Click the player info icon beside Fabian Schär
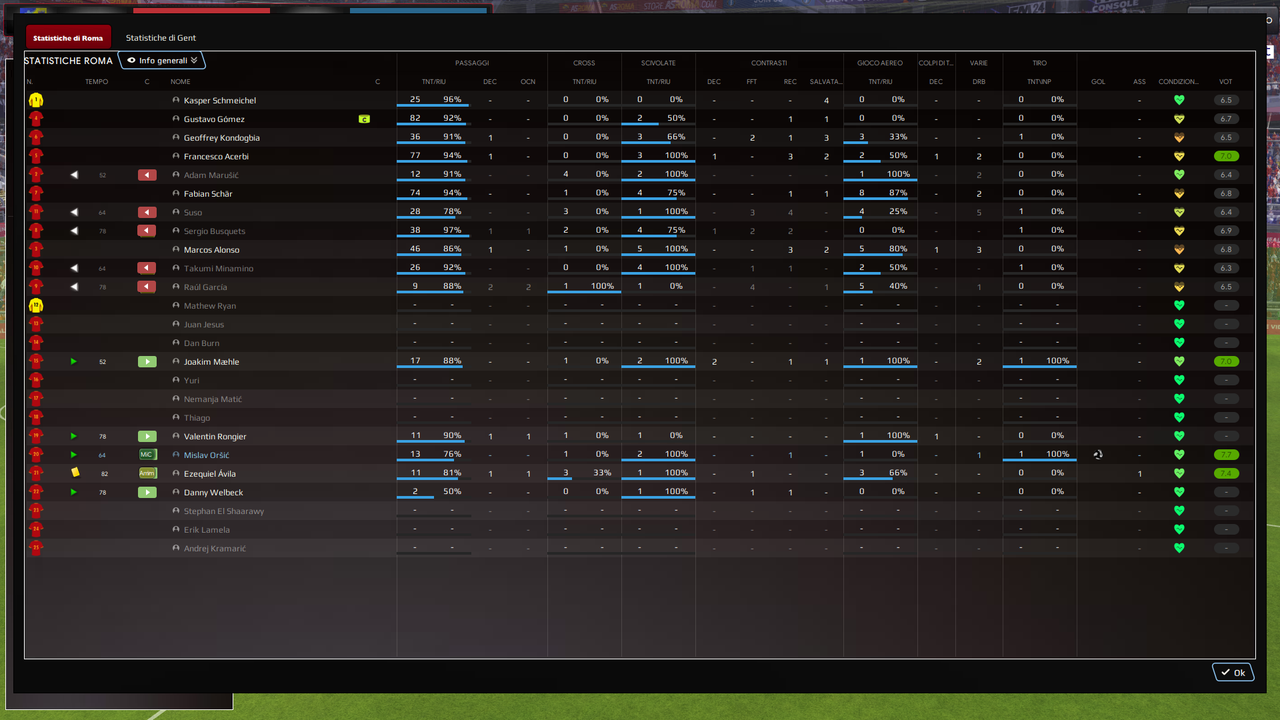 (x=176, y=194)
